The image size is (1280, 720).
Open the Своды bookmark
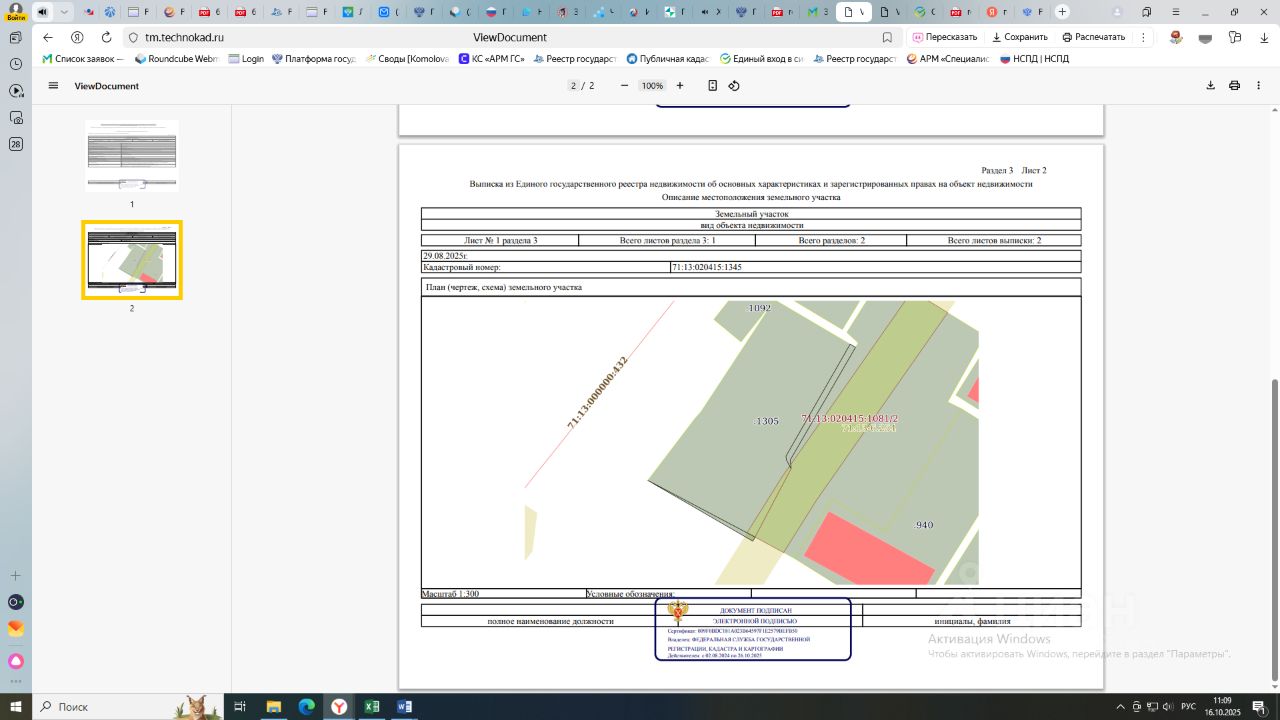pos(406,59)
